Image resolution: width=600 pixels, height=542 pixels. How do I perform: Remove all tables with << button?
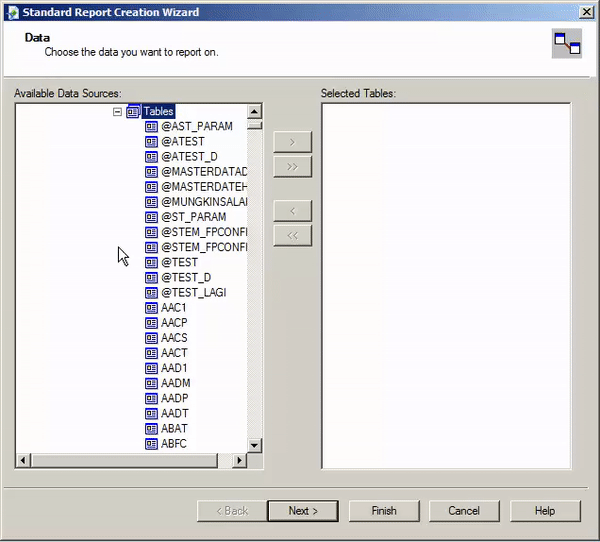click(293, 235)
